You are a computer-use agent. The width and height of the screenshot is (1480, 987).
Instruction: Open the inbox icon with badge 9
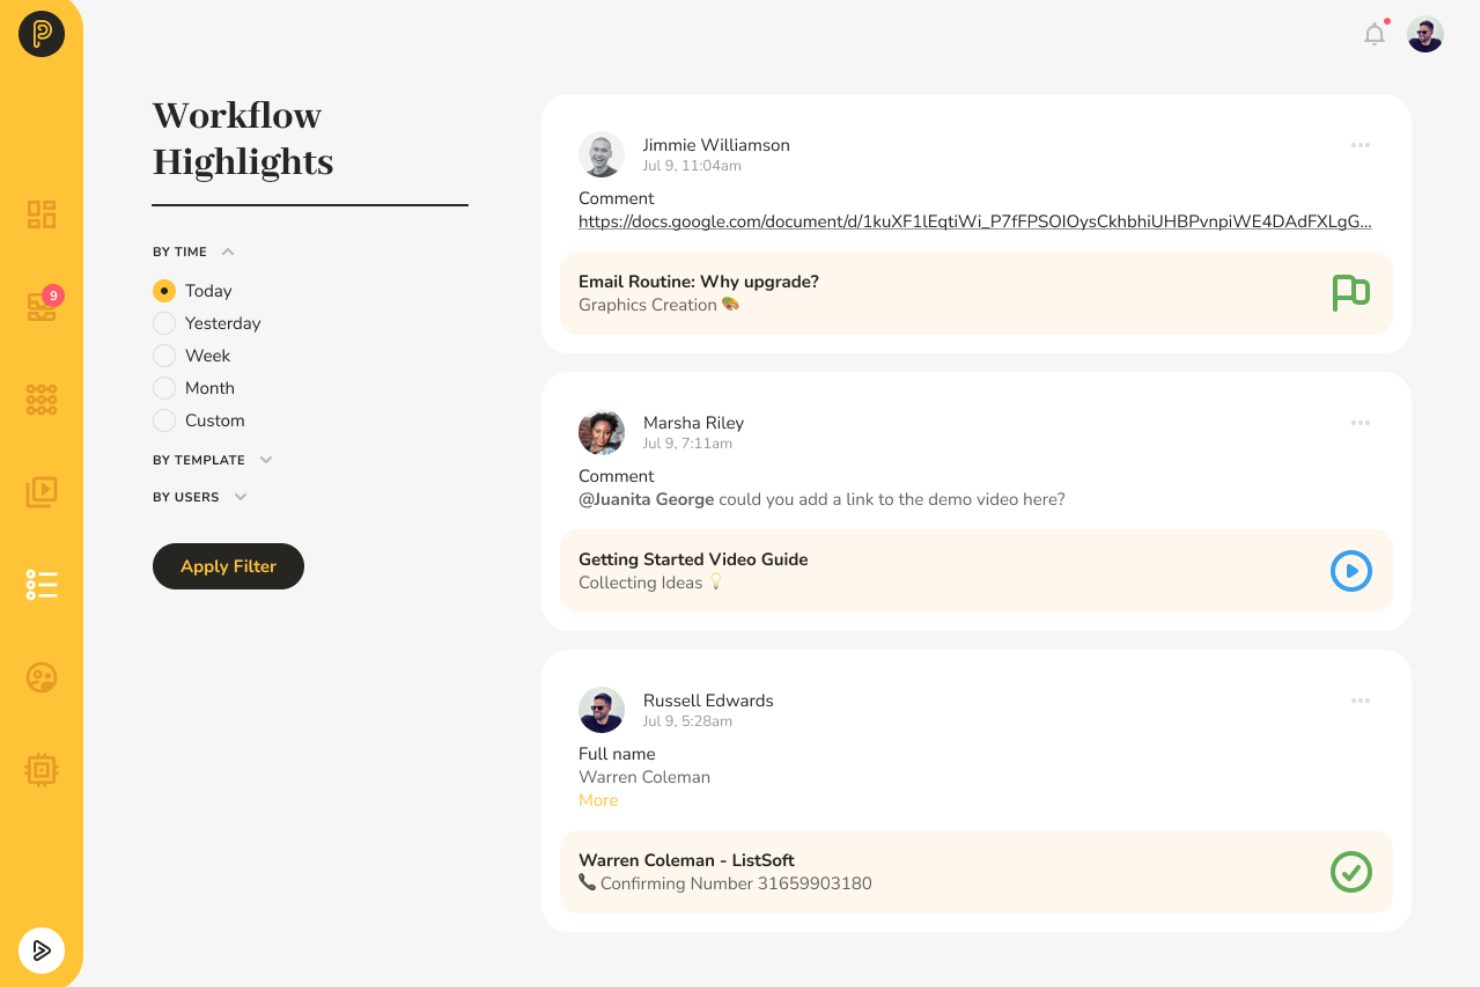coord(43,304)
